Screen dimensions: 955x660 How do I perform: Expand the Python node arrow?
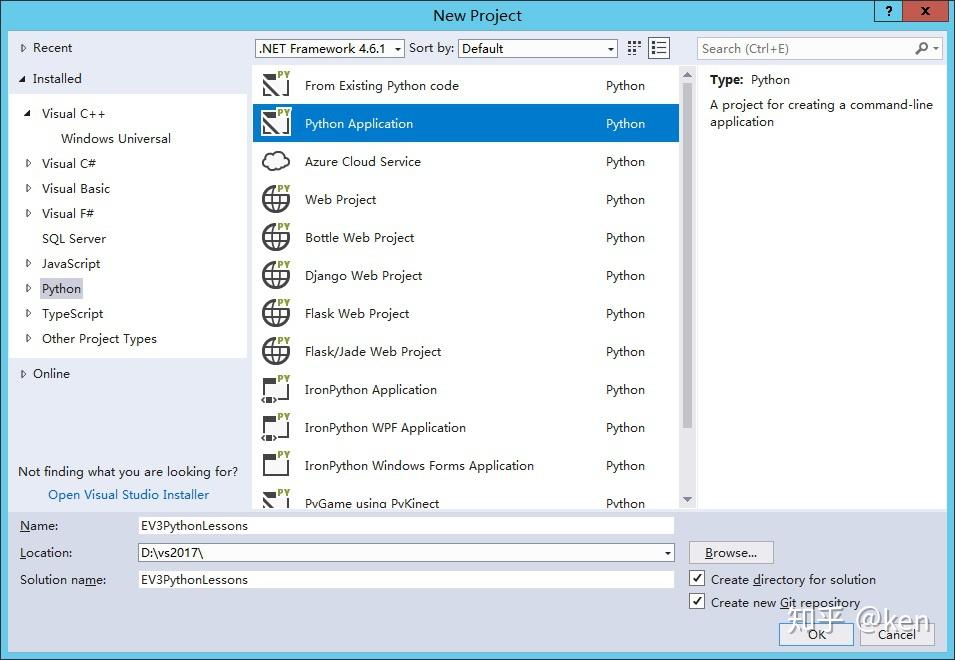click(x=28, y=288)
